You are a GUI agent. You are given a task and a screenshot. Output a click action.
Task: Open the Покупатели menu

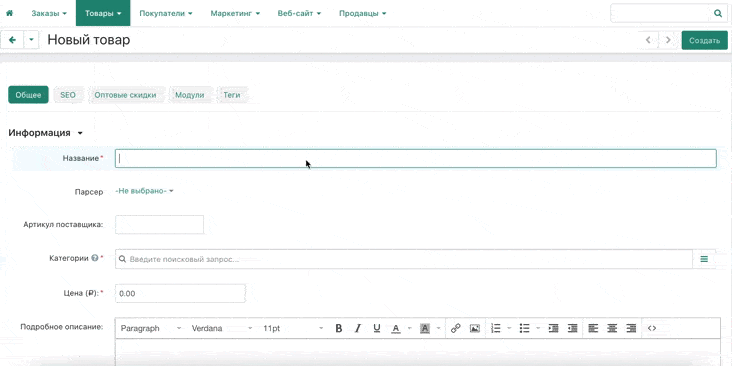(166, 13)
